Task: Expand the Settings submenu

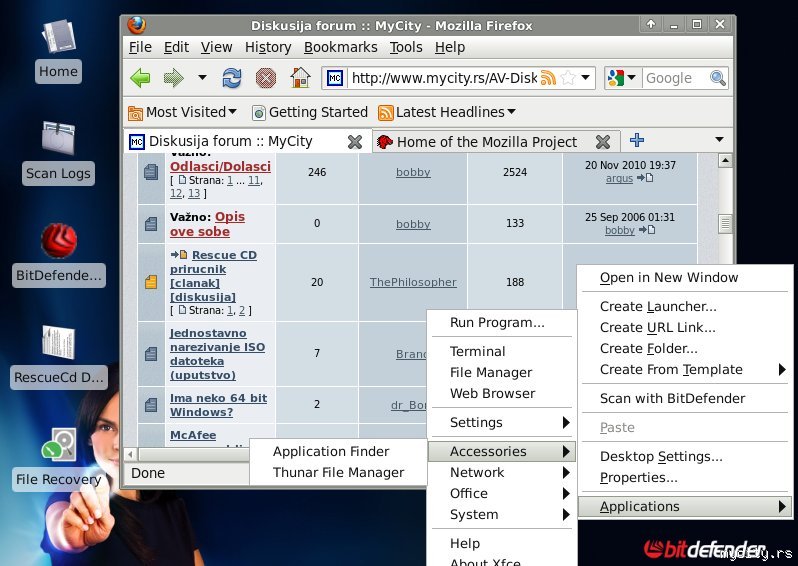Action: click(502, 422)
